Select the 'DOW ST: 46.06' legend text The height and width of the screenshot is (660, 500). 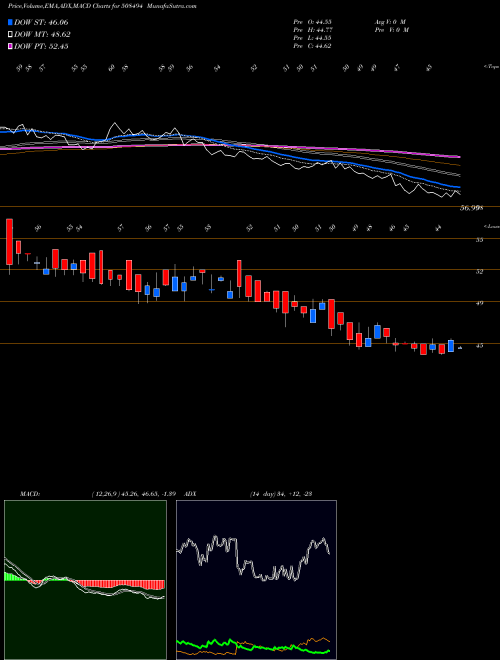(x=41, y=22)
